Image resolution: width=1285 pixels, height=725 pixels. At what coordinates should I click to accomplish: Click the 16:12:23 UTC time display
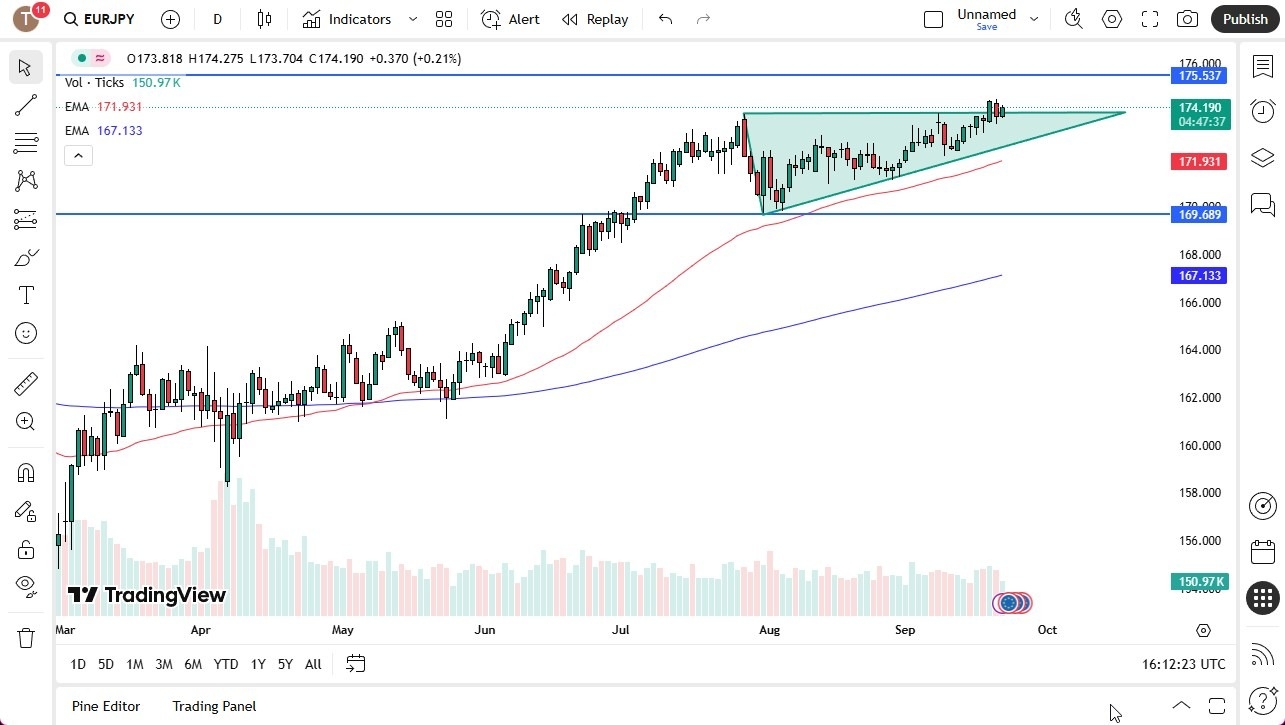(x=1185, y=664)
